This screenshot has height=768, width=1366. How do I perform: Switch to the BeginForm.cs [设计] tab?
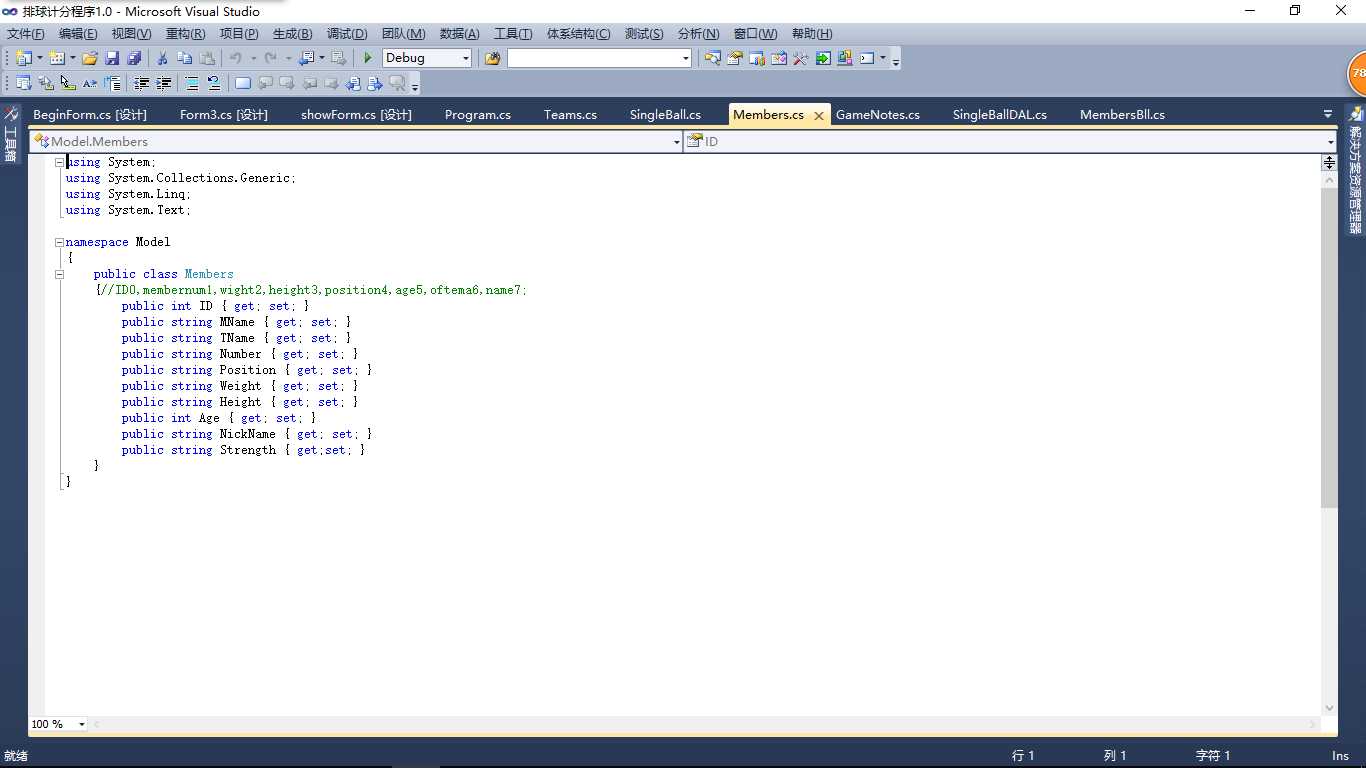[x=90, y=114]
